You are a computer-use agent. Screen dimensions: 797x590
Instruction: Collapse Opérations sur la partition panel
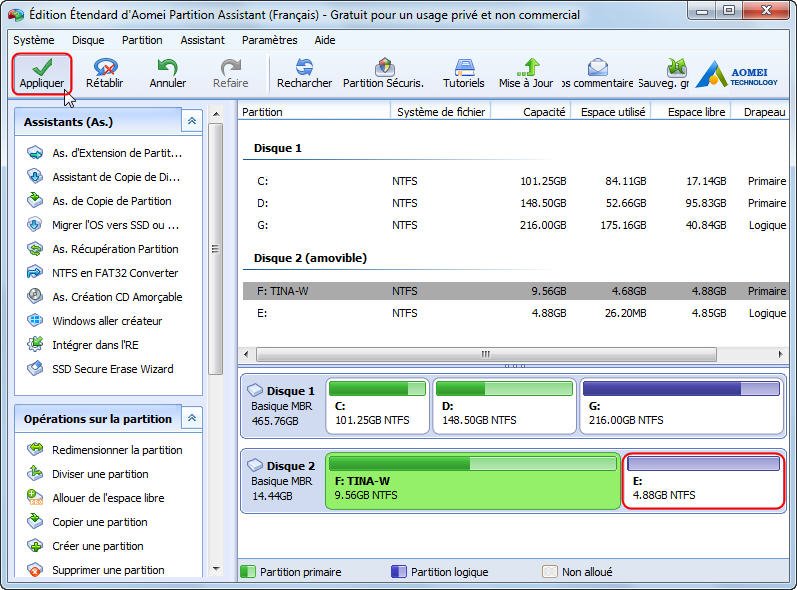(x=192, y=418)
